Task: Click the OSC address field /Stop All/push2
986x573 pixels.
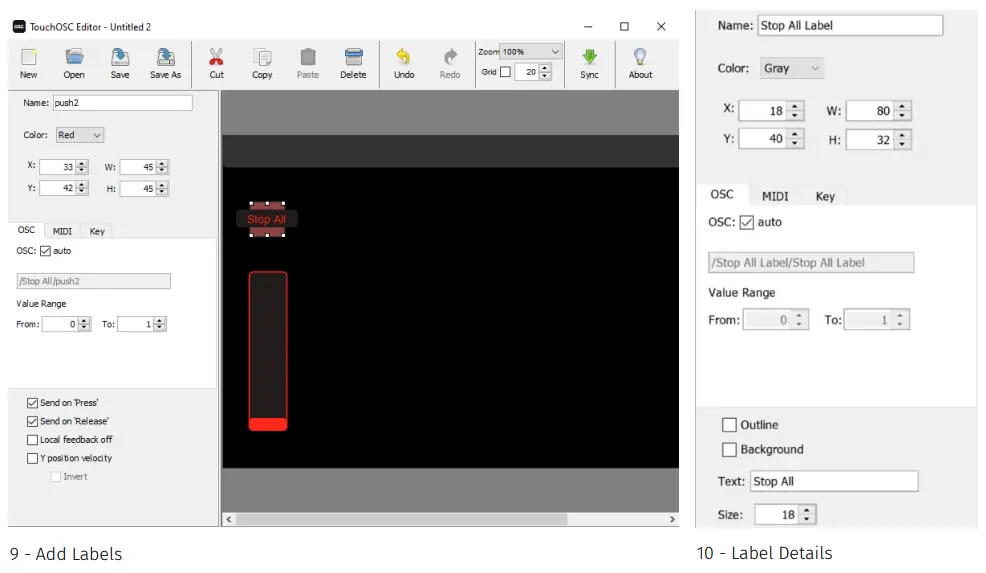Action: pos(94,281)
